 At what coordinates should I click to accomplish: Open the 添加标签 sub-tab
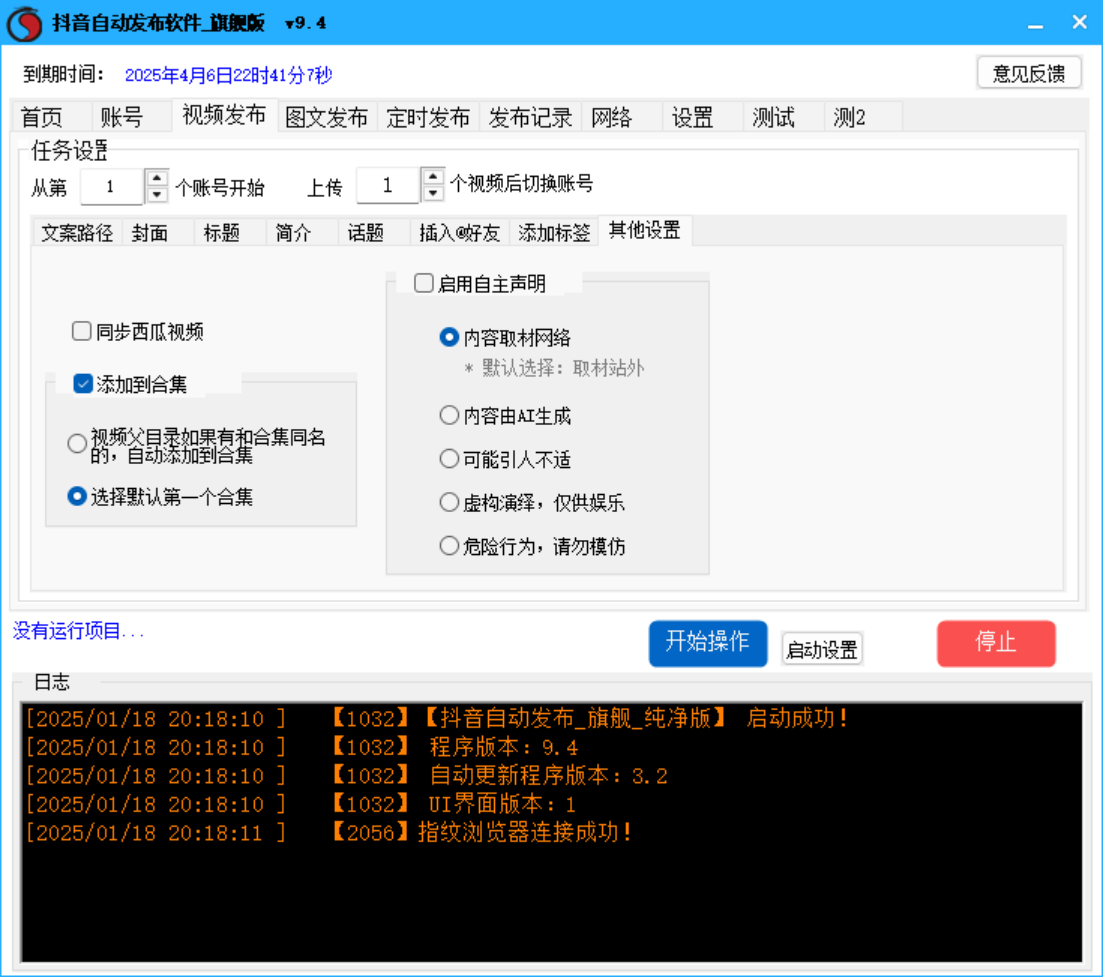pyautogui.click(x=554, y=233)
